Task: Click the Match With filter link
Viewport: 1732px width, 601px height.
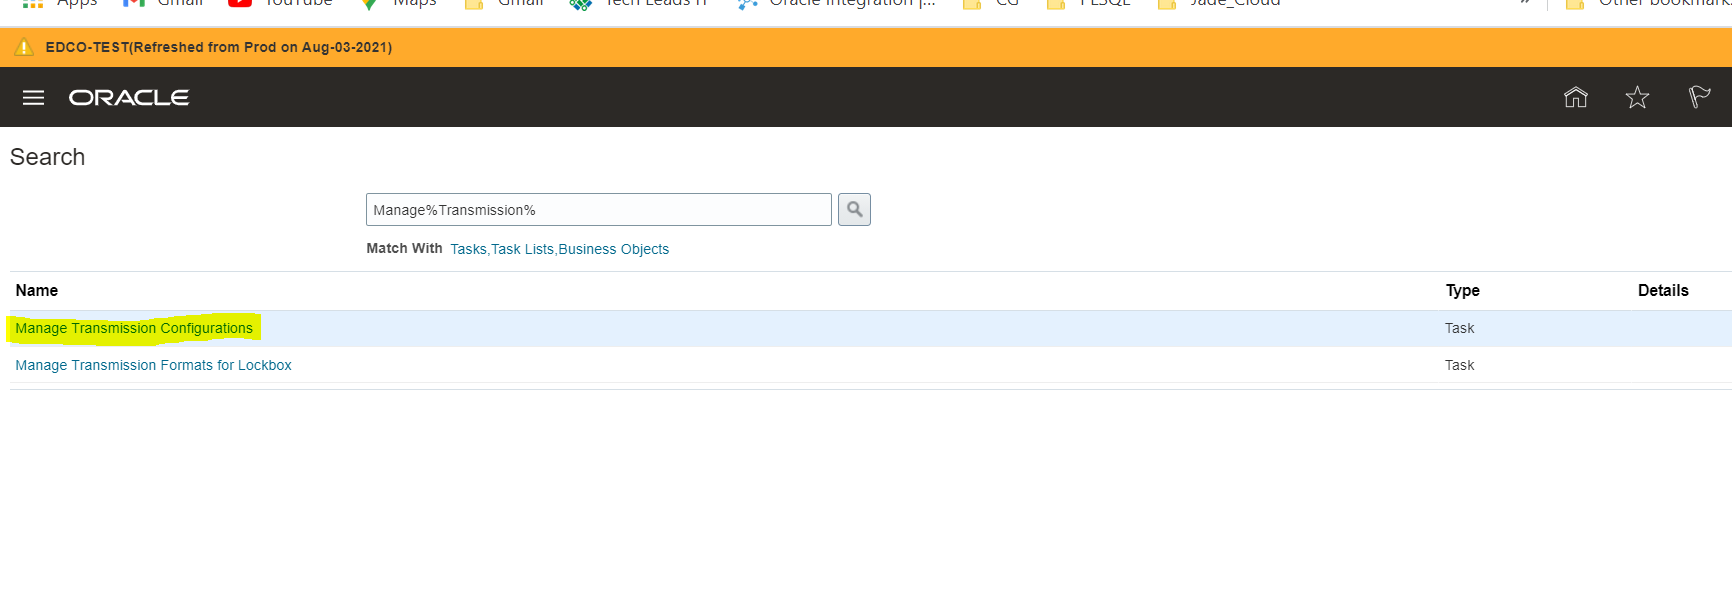Action: coord(559,249)
